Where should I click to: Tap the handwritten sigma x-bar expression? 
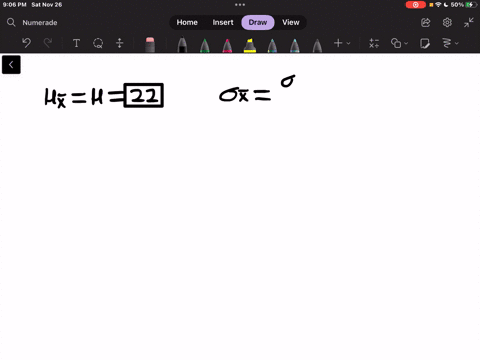[x=245, y=95]
